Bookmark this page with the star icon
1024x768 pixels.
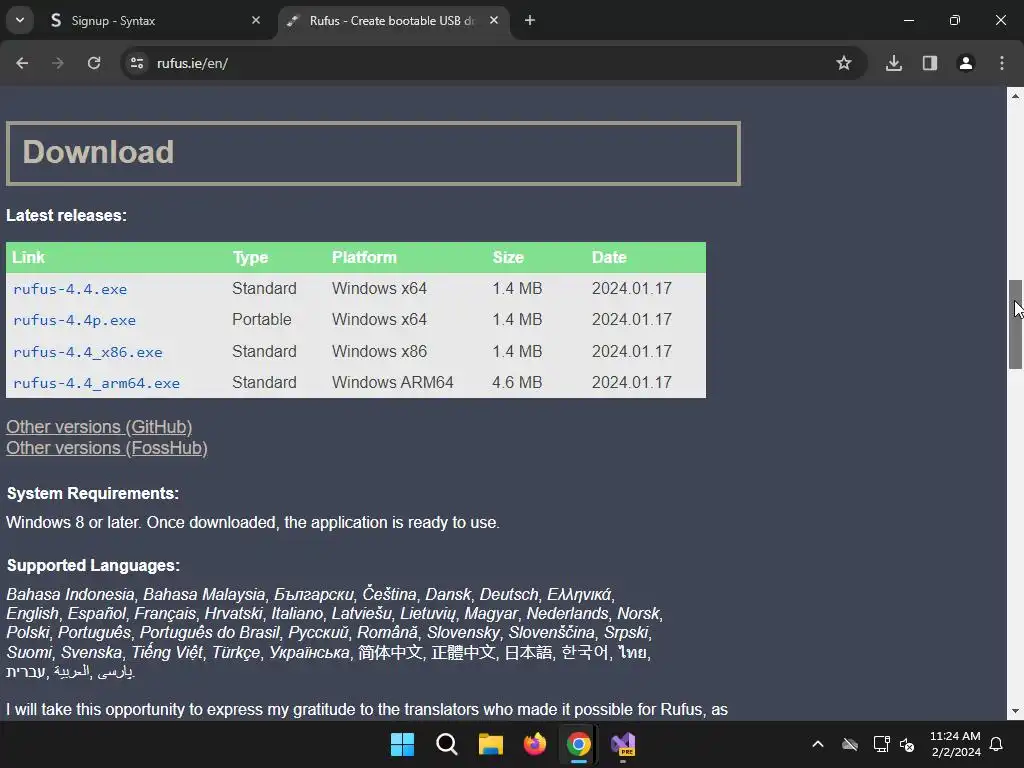pos(844,63)
